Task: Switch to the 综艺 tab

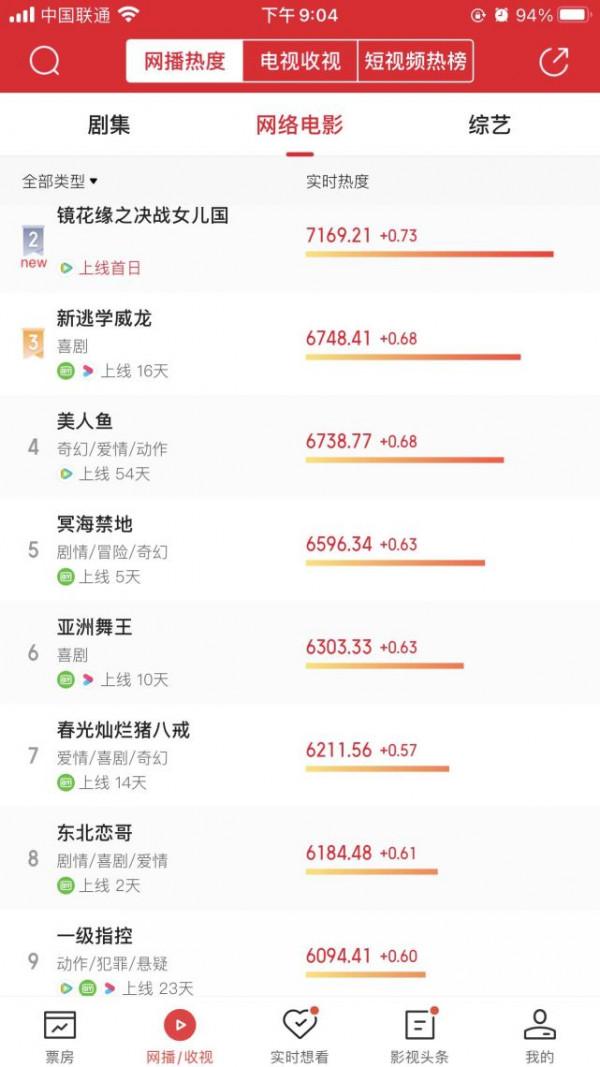Action: point(490,124)
